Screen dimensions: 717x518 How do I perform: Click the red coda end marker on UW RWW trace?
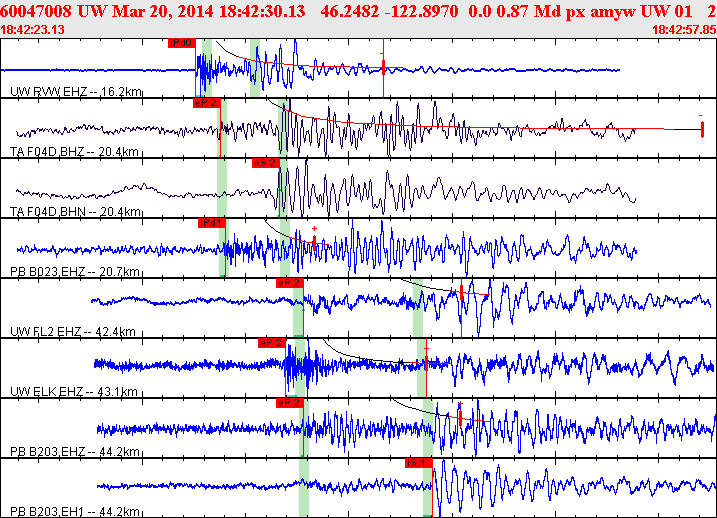(383, 67)
